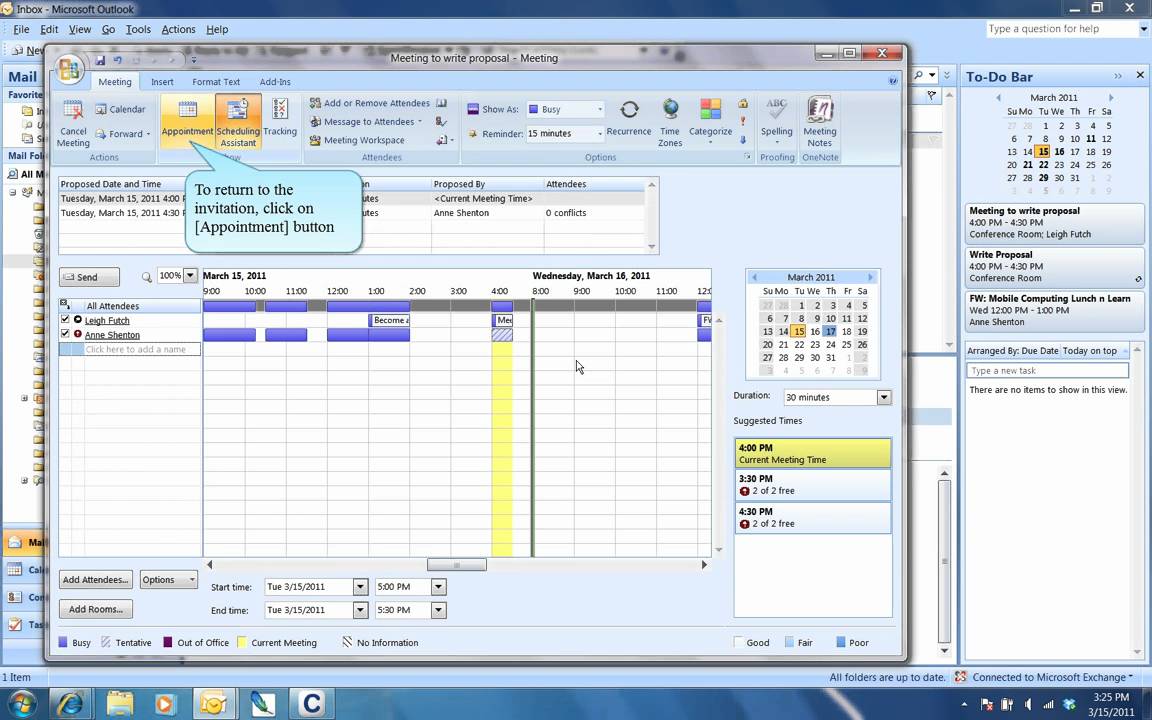The height and width of the screenshot is (720, 1152).
Task: Select the 4:30 PM suggested time
Action: click(x=813, y=517)
